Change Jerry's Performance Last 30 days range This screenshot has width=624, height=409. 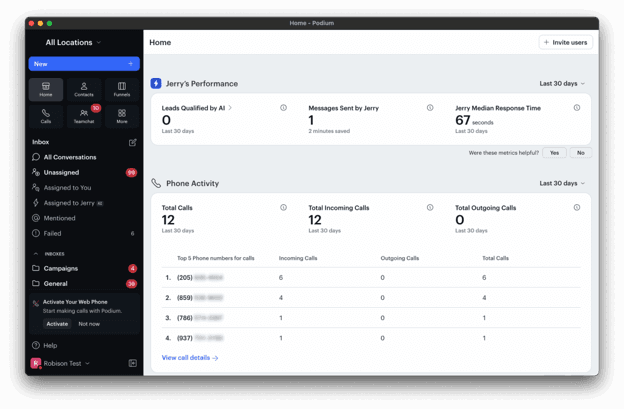(x=562, y=84)
